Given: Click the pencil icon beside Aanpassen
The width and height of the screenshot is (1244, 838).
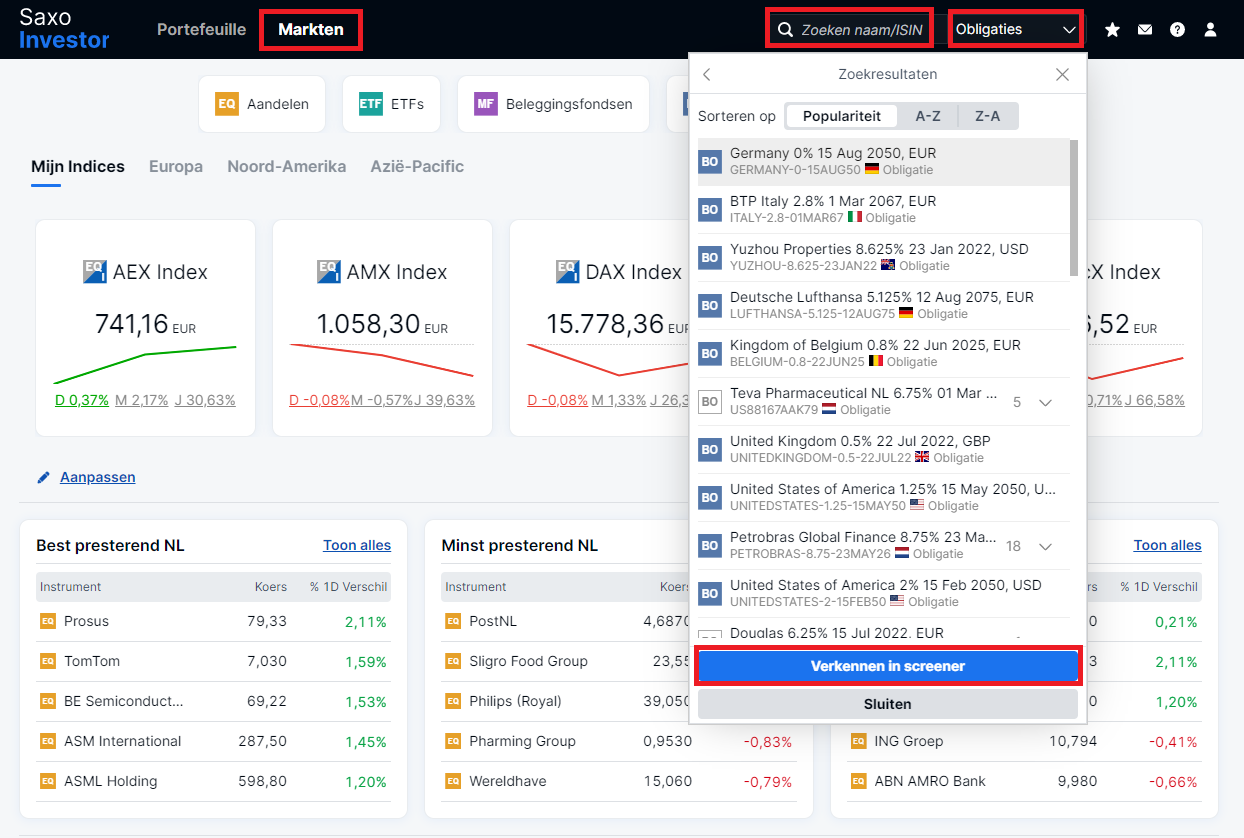Looking at the screenshot, I should tap(43, 478).
